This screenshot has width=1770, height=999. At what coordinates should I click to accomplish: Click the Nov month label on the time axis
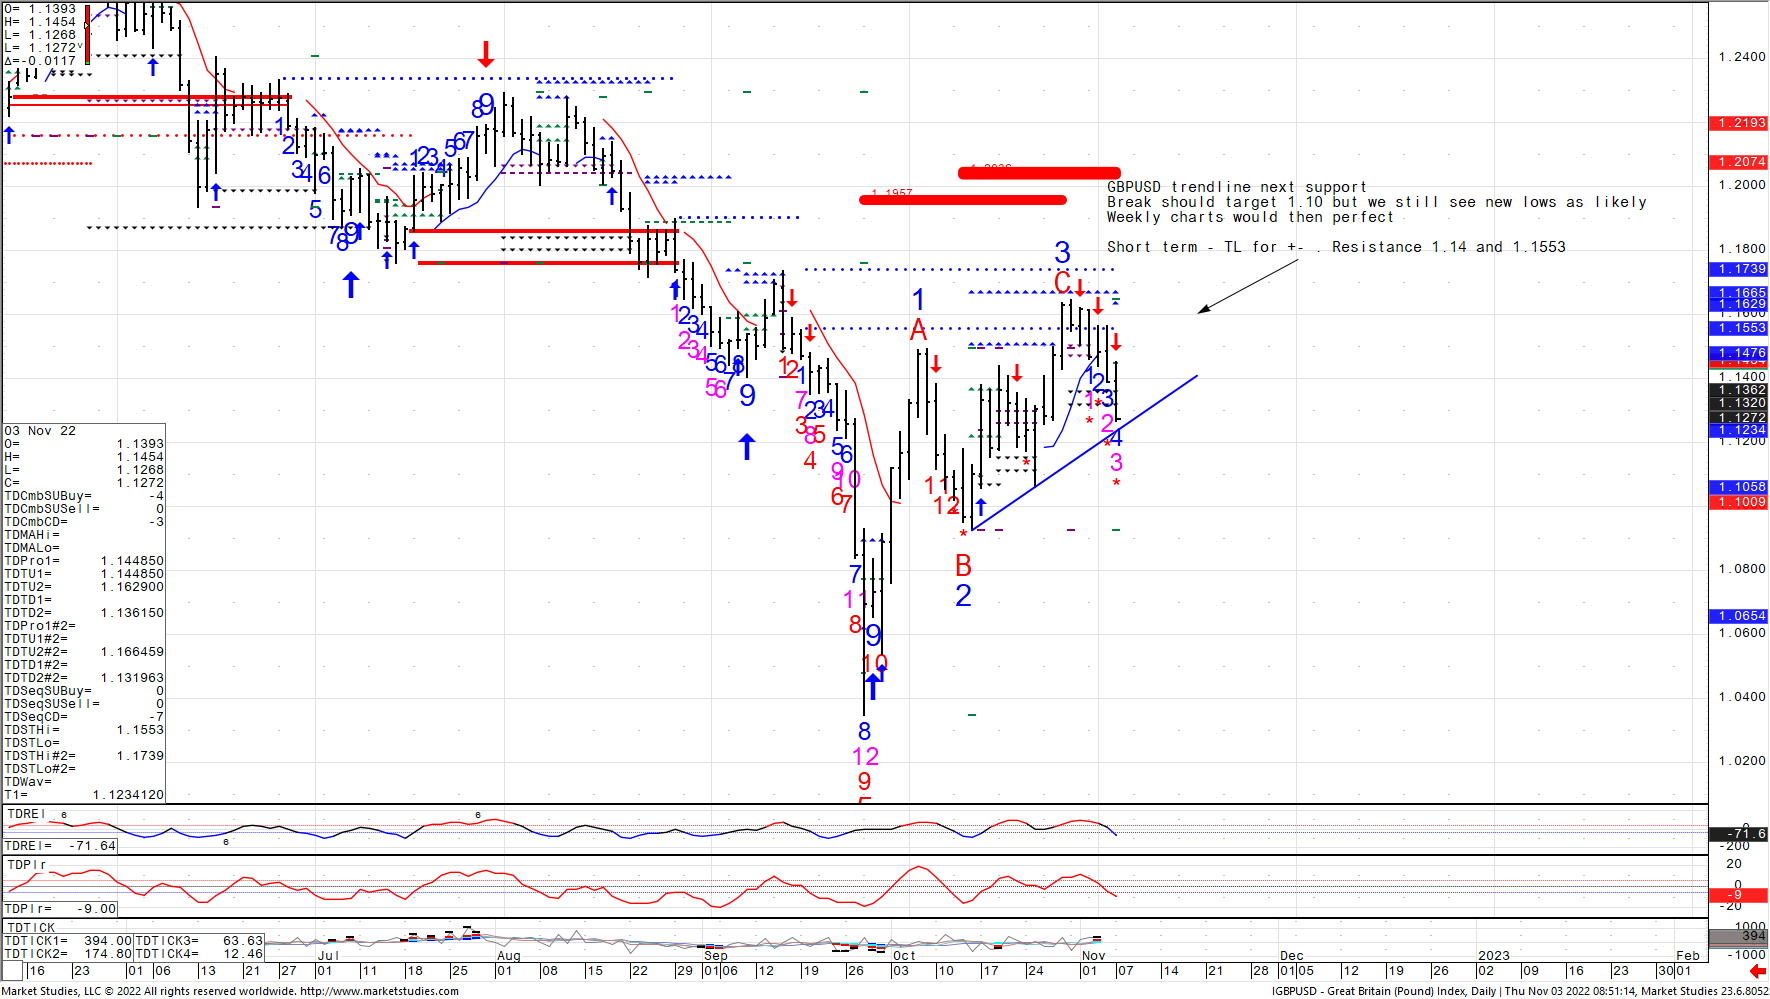[x=1094, y=956]
